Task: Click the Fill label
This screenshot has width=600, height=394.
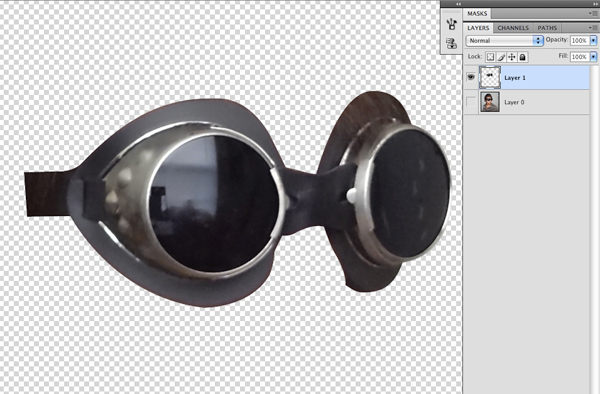Action: pos(563,56)
